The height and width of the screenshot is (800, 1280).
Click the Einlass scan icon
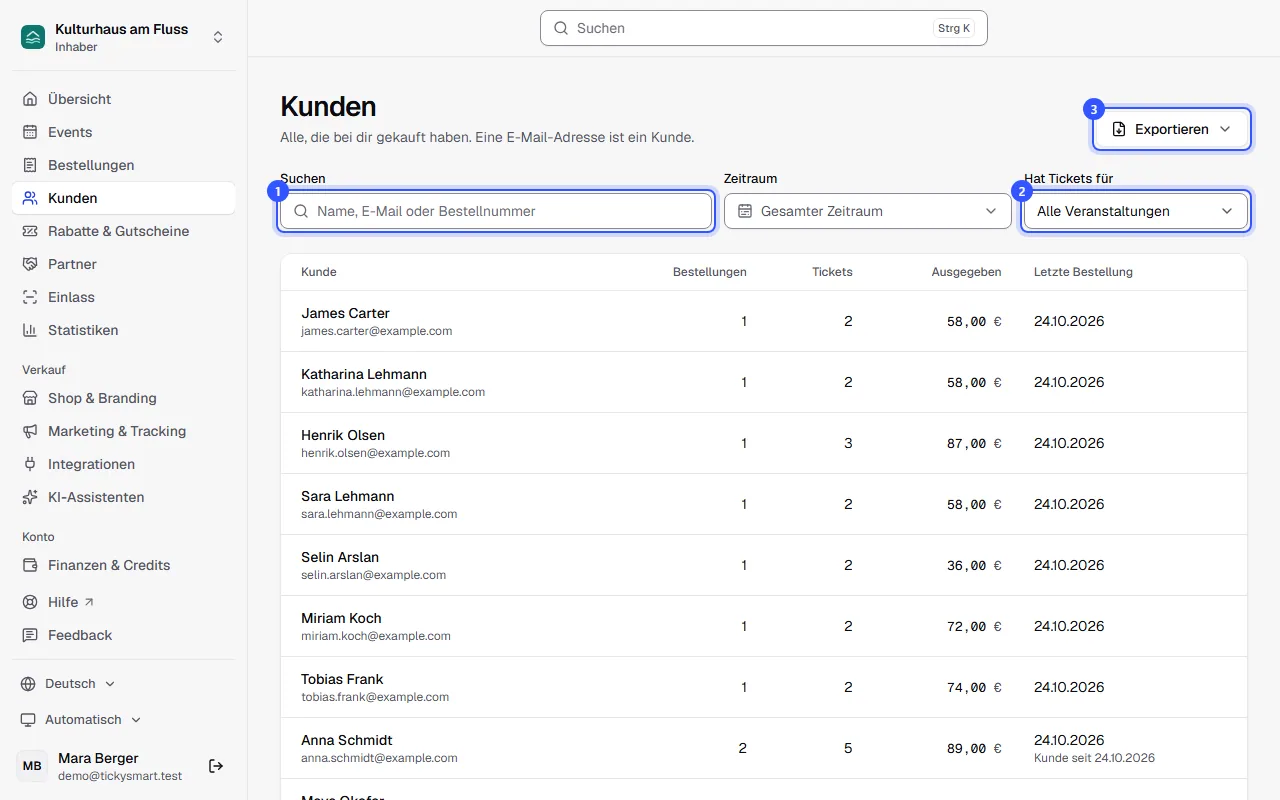tap(30, 297)
